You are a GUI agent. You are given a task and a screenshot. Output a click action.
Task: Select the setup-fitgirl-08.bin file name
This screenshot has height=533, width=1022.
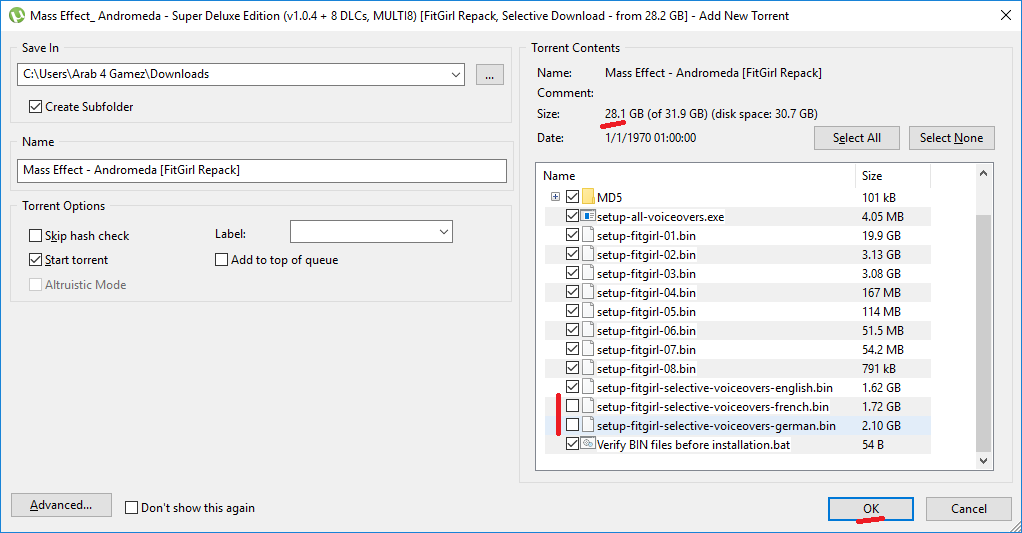tap(646, 369)
